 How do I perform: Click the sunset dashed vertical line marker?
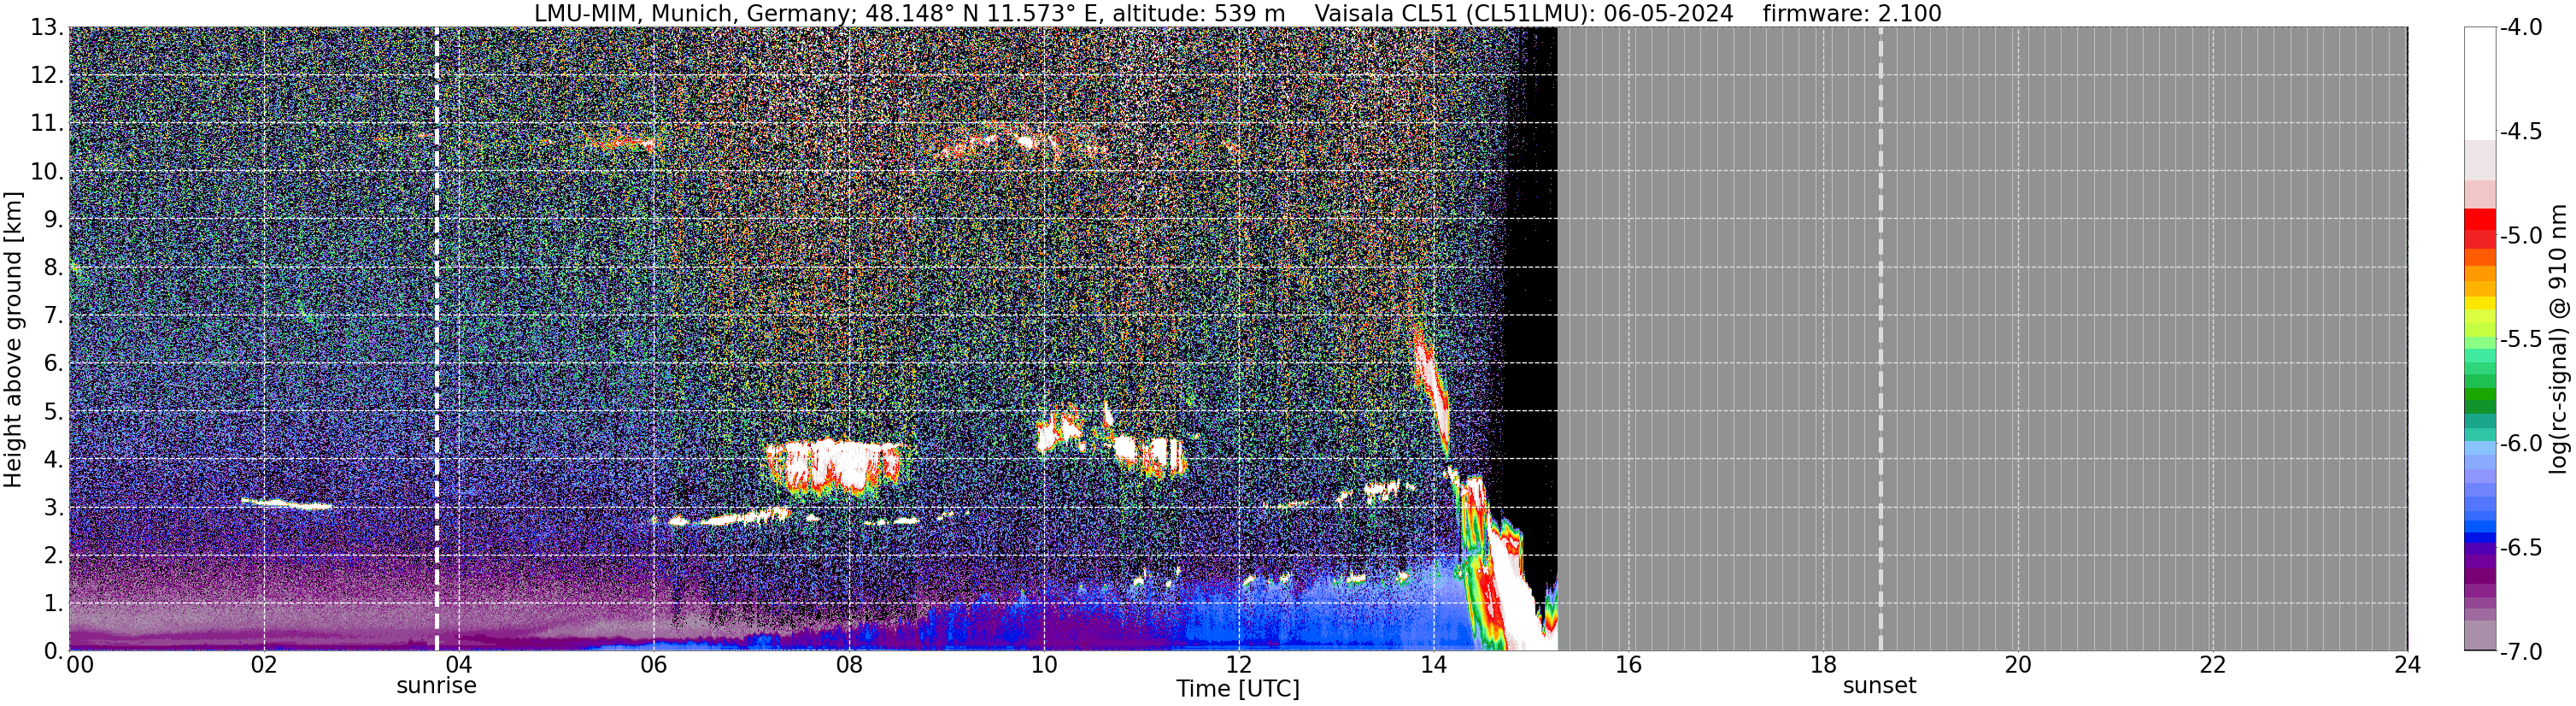click(x=1880, y=339)
